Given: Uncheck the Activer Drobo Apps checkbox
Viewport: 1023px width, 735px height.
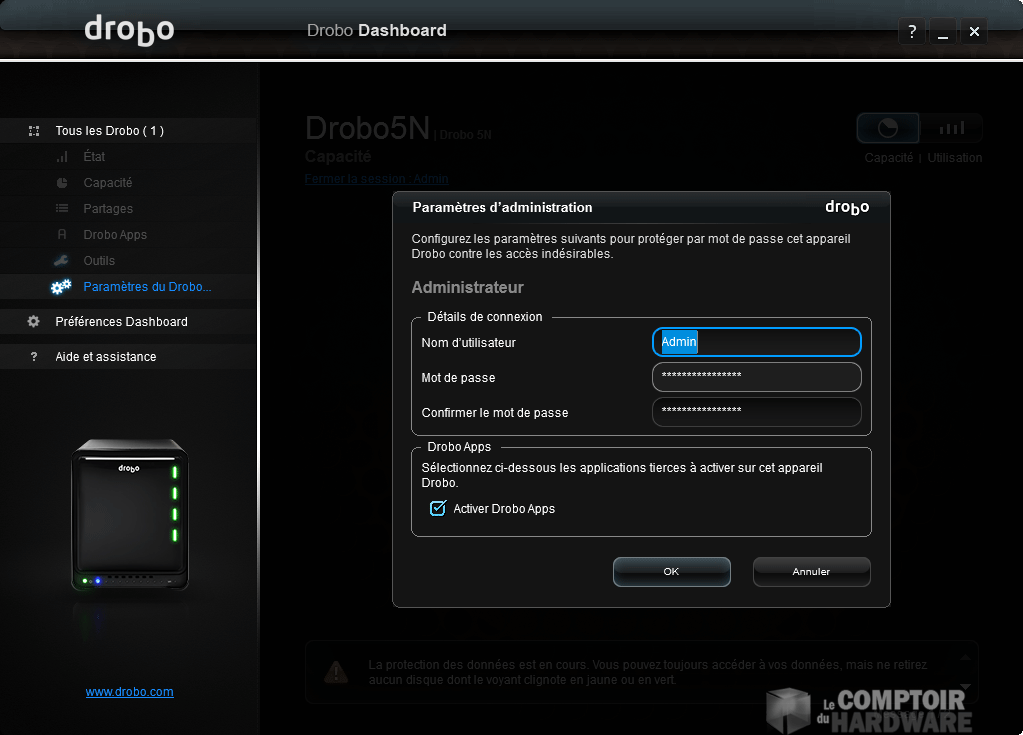Looking at the screenshot, I should 437,508.
